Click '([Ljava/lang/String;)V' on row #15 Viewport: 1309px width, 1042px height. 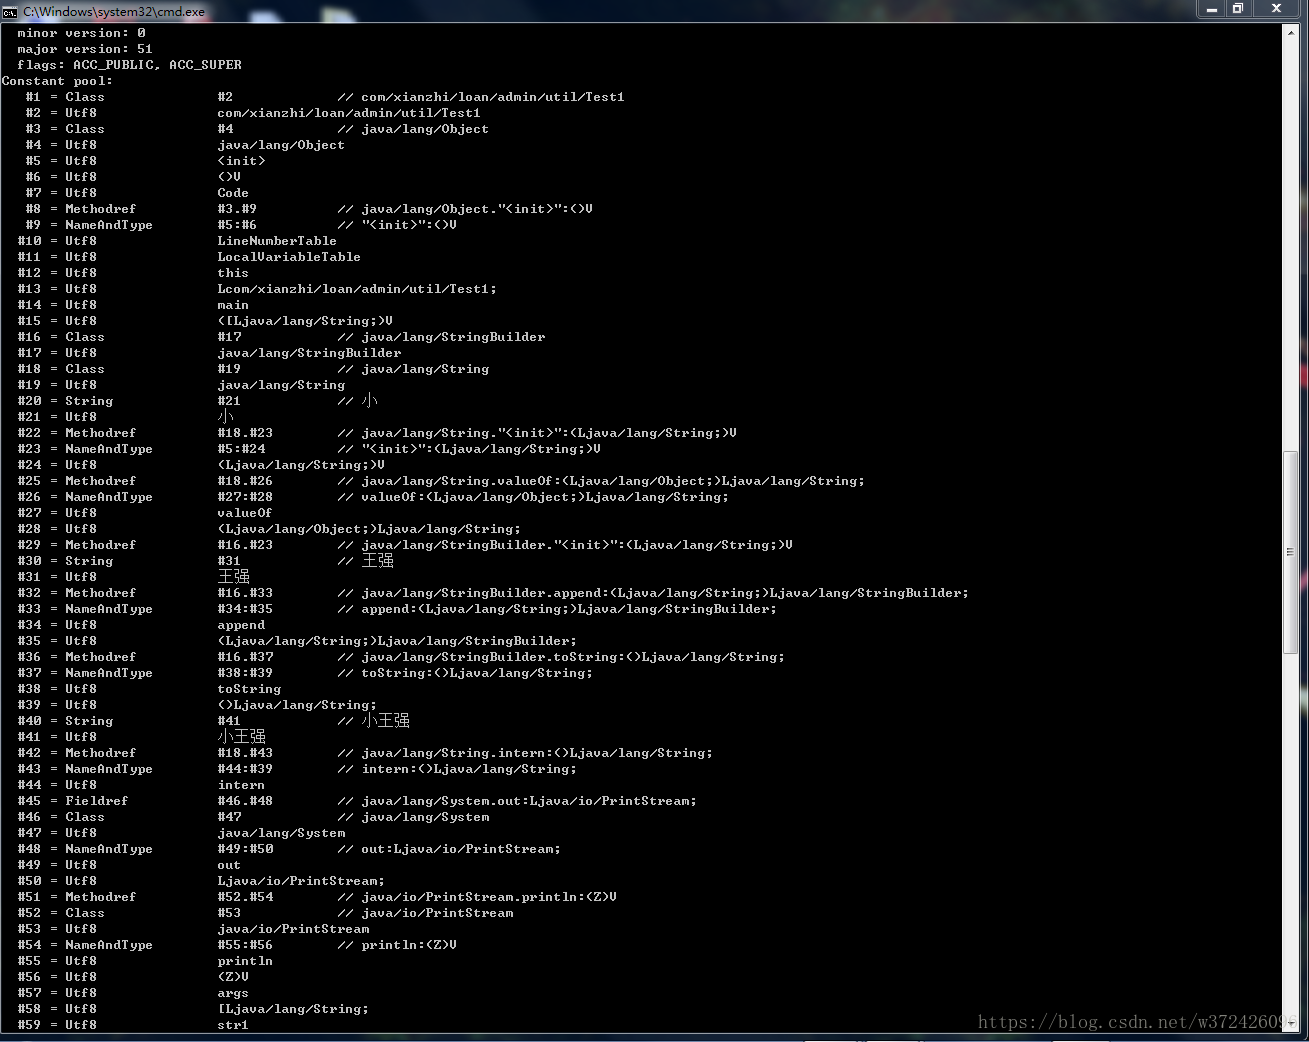coord(305,321)
